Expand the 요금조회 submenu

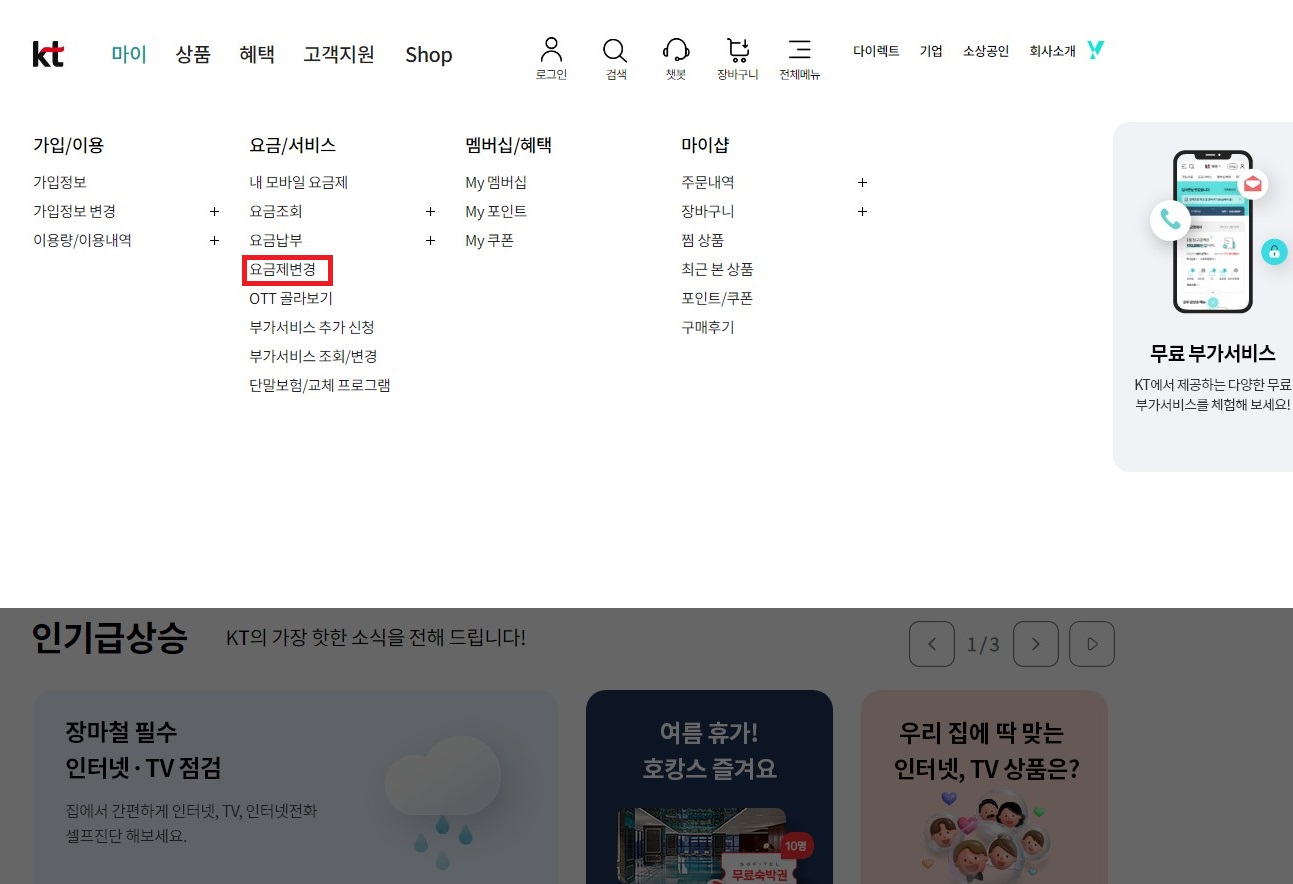(x=430, y=211)
